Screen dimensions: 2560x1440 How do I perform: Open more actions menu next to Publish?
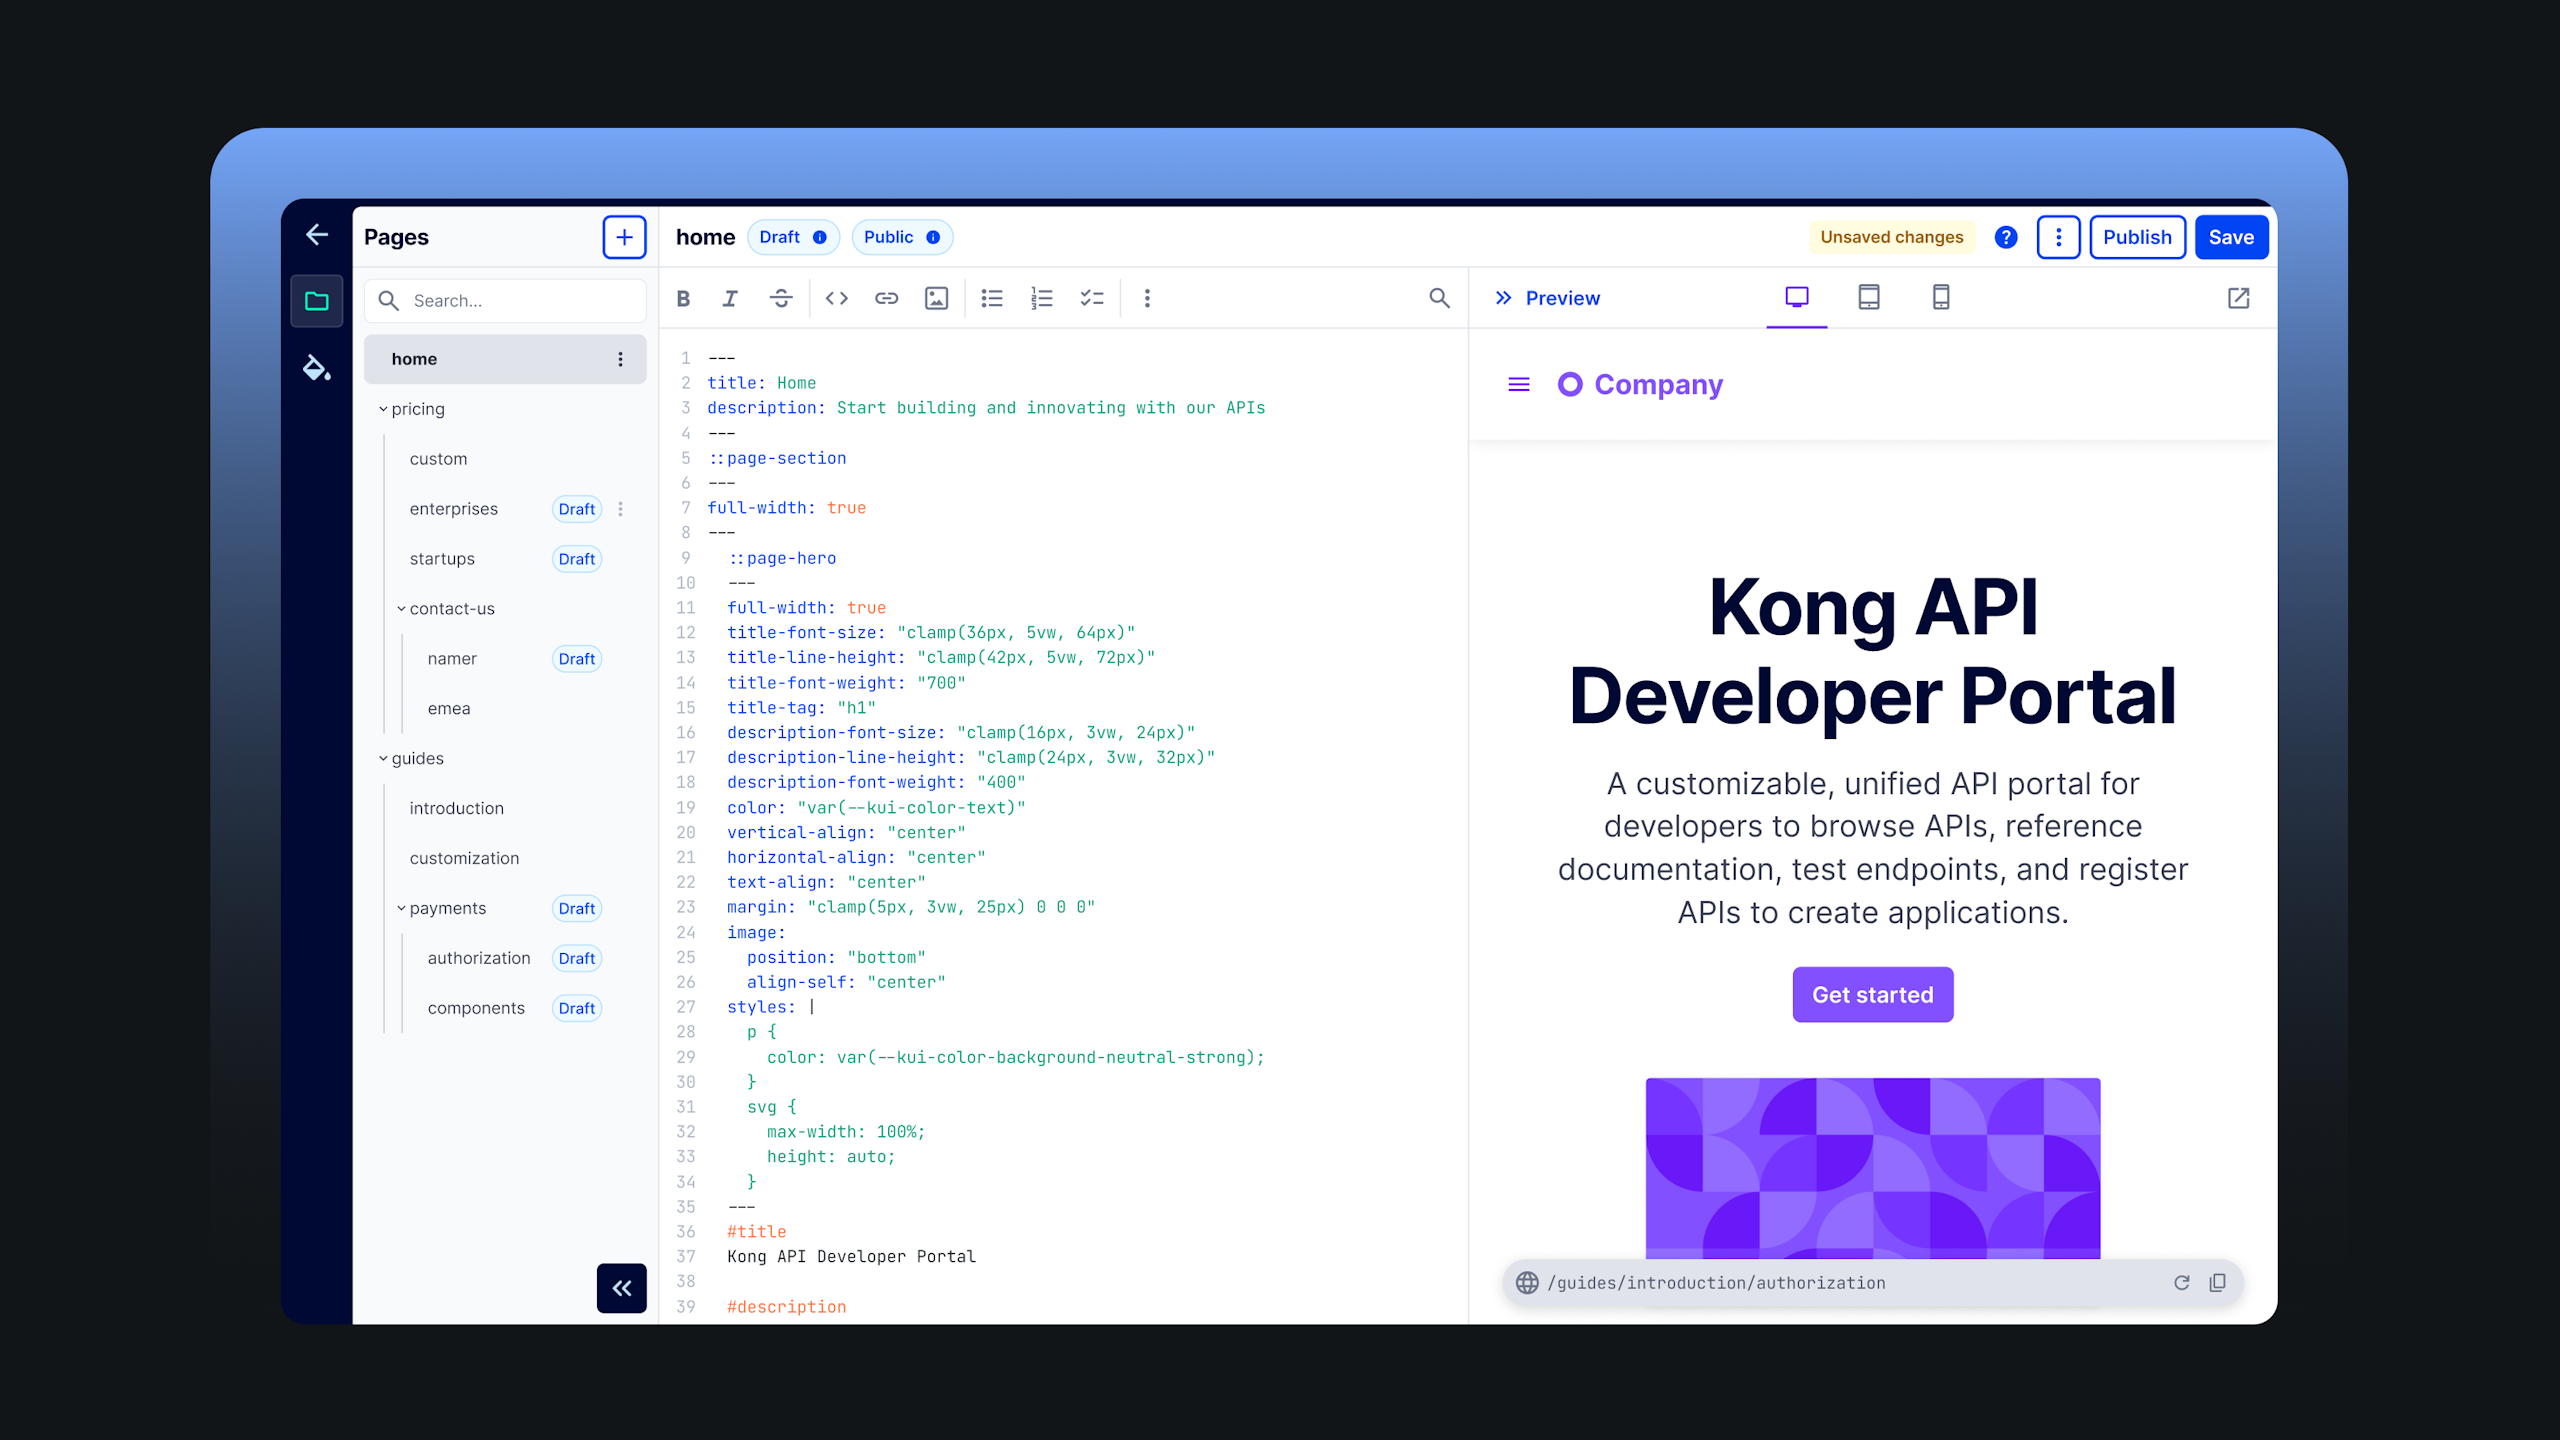2059,237
